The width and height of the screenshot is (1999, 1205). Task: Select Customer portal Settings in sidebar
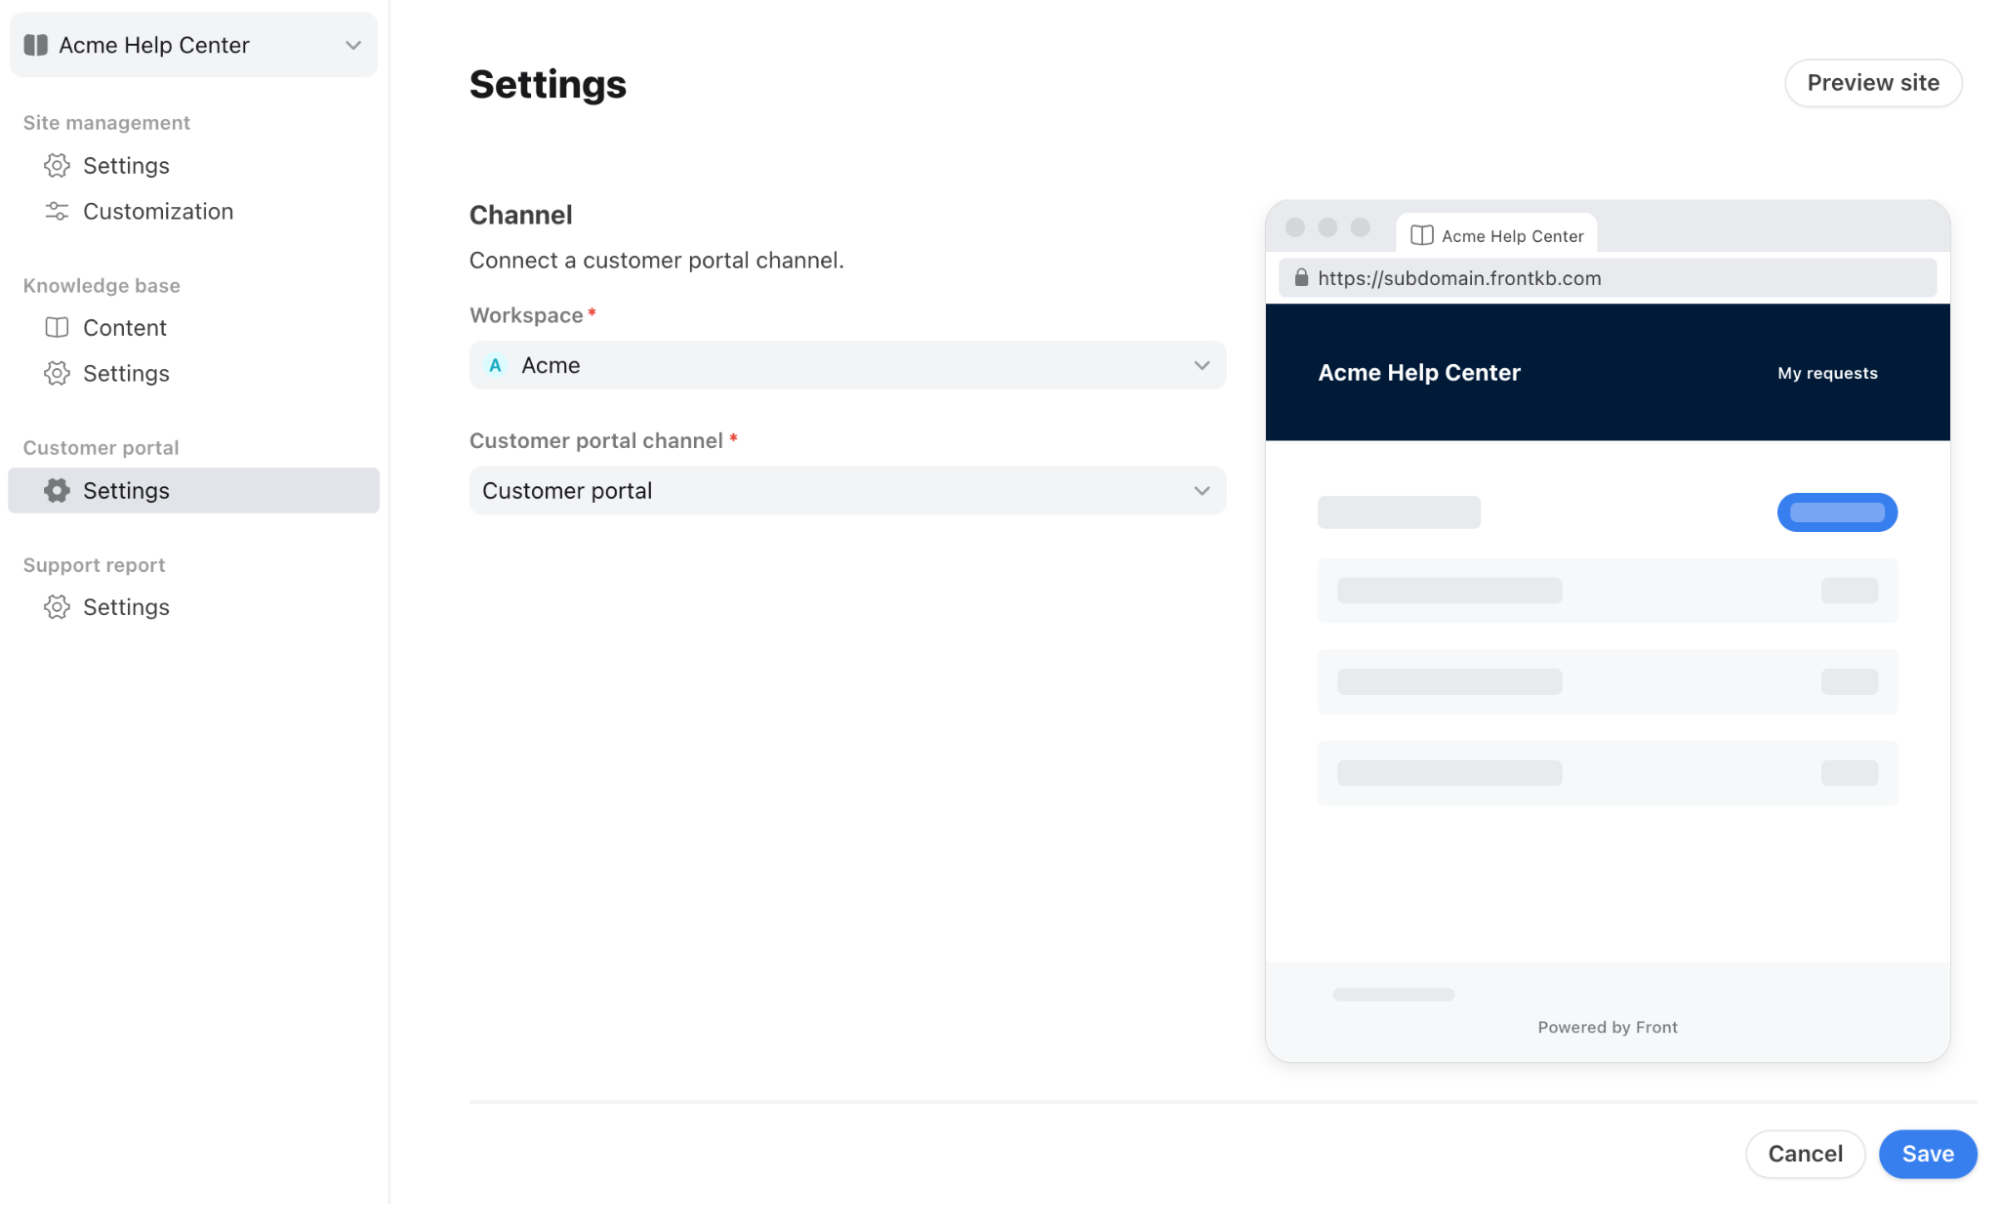[x=194, y=490]
